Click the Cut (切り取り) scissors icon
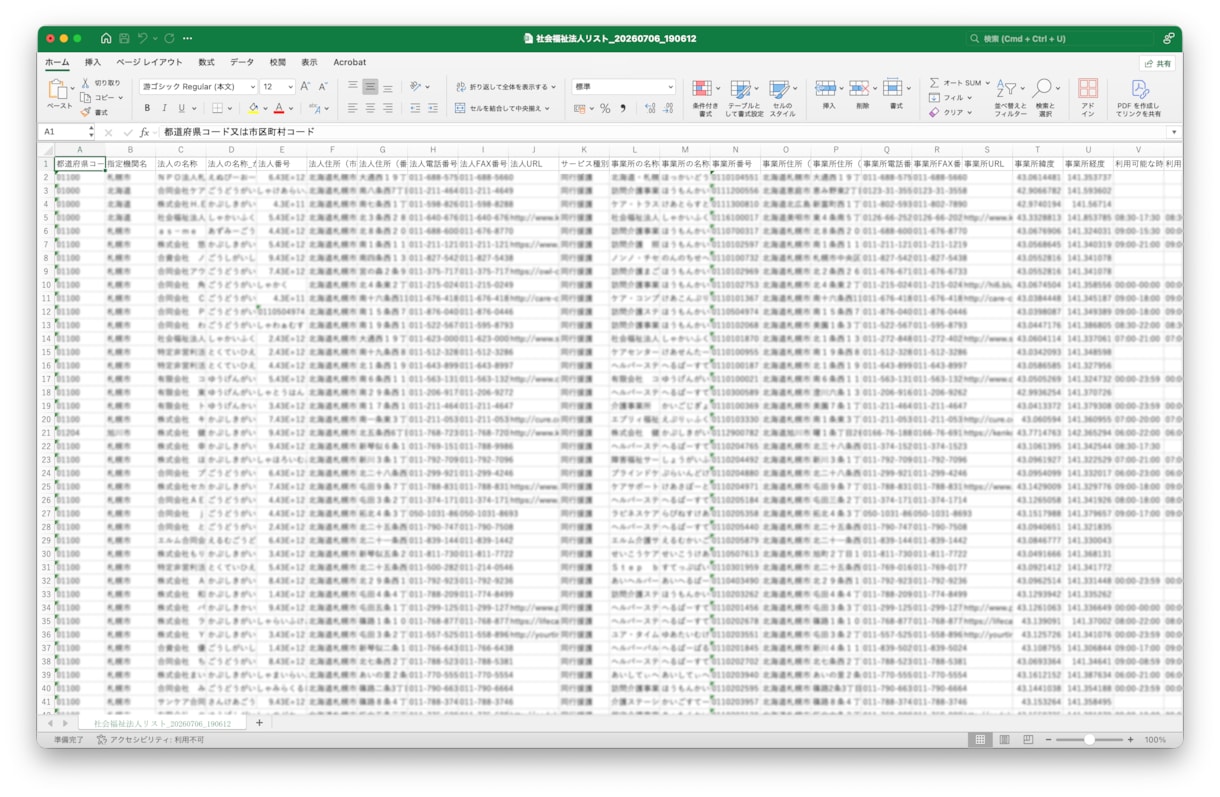 tap(86, 83)
